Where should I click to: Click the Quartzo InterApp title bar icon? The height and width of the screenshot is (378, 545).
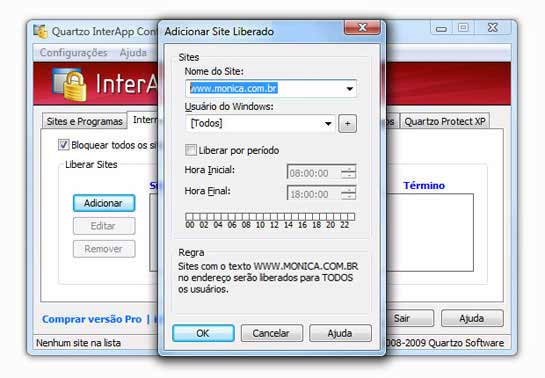coord(41,32)
